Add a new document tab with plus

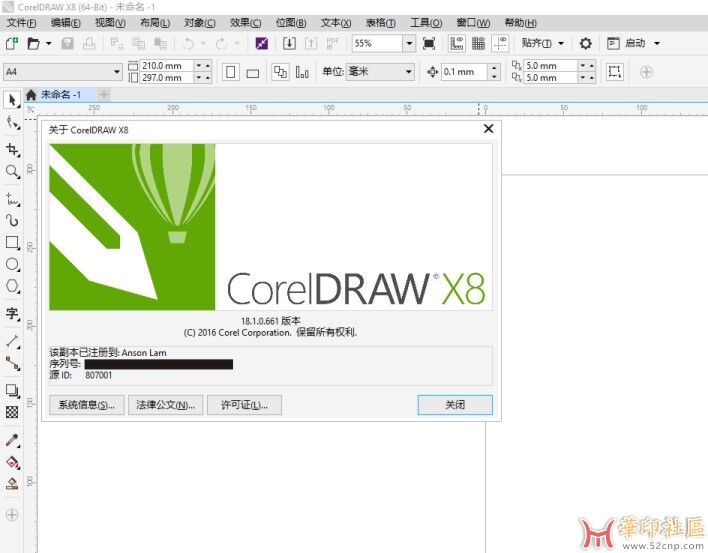point(103,94)
